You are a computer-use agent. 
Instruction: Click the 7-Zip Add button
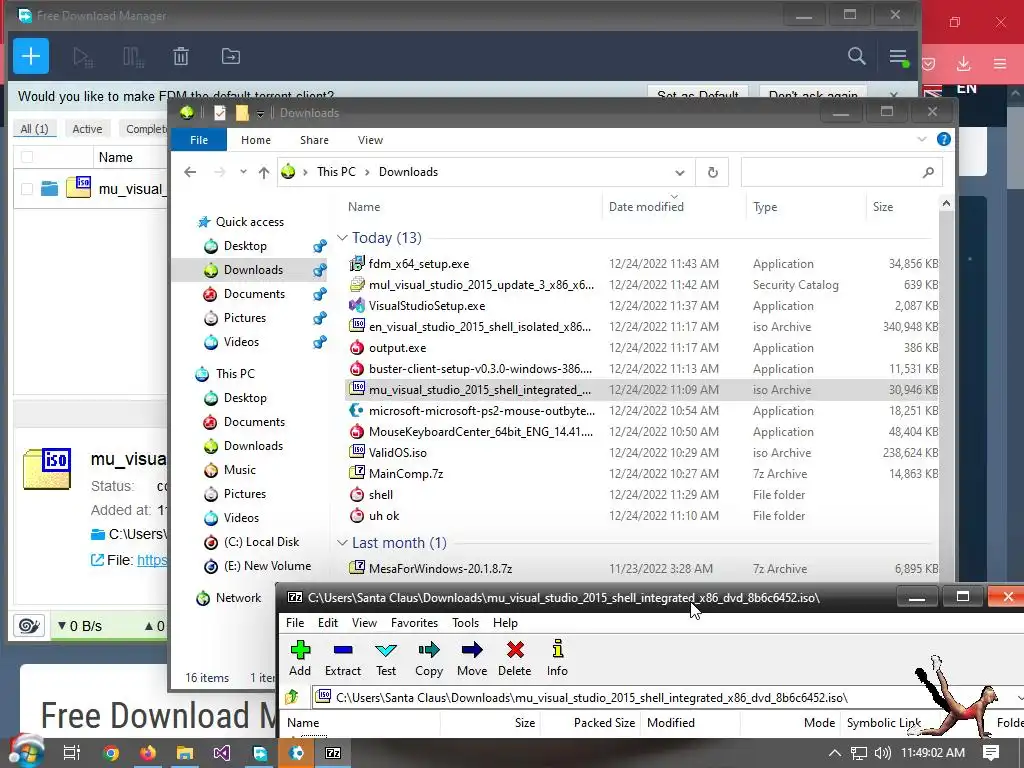[x=300, y=658]
